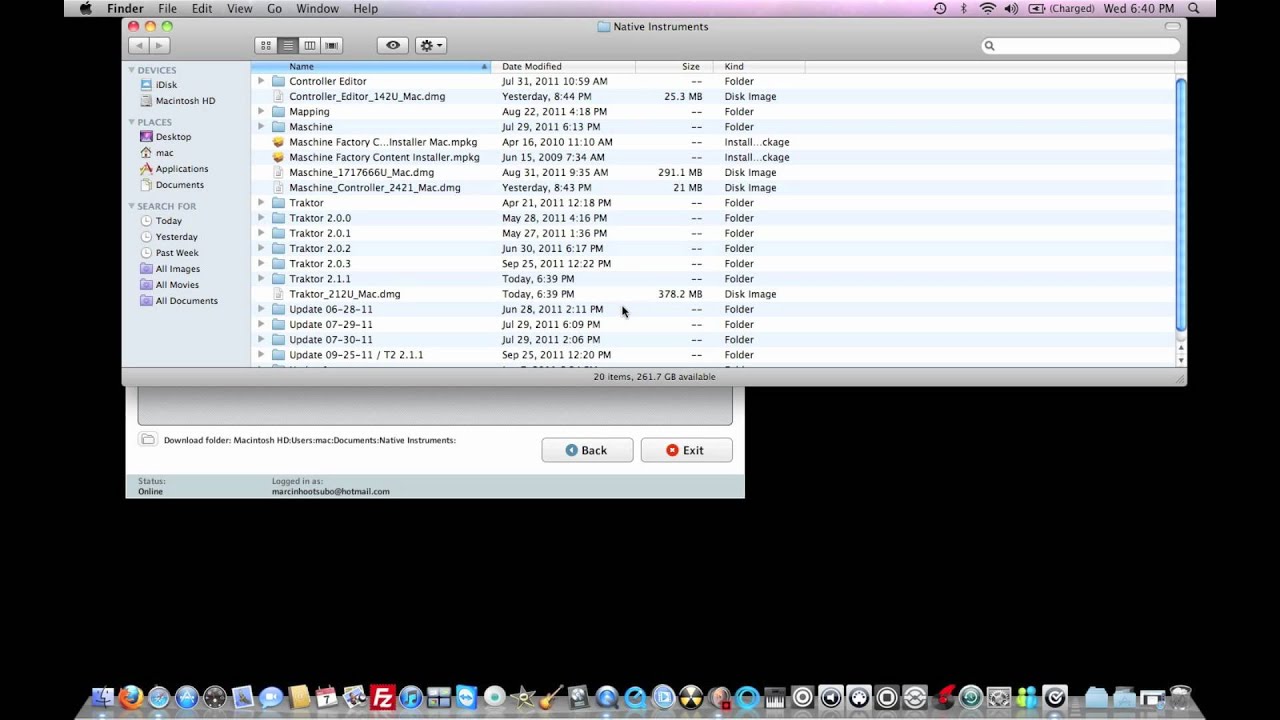Open the View menu
The height and width of the screenshot is (720, 1280).
click(240, 8)
